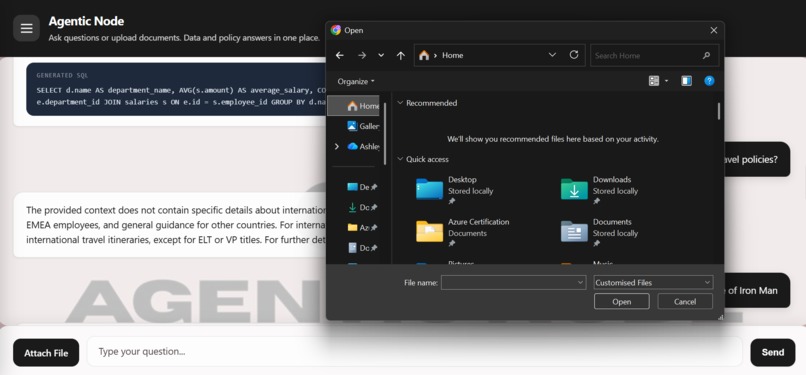The width and height of the screenshot is (806, 375).
Task: Click the Downloads folder name
Action: click(x=612, y=180)
